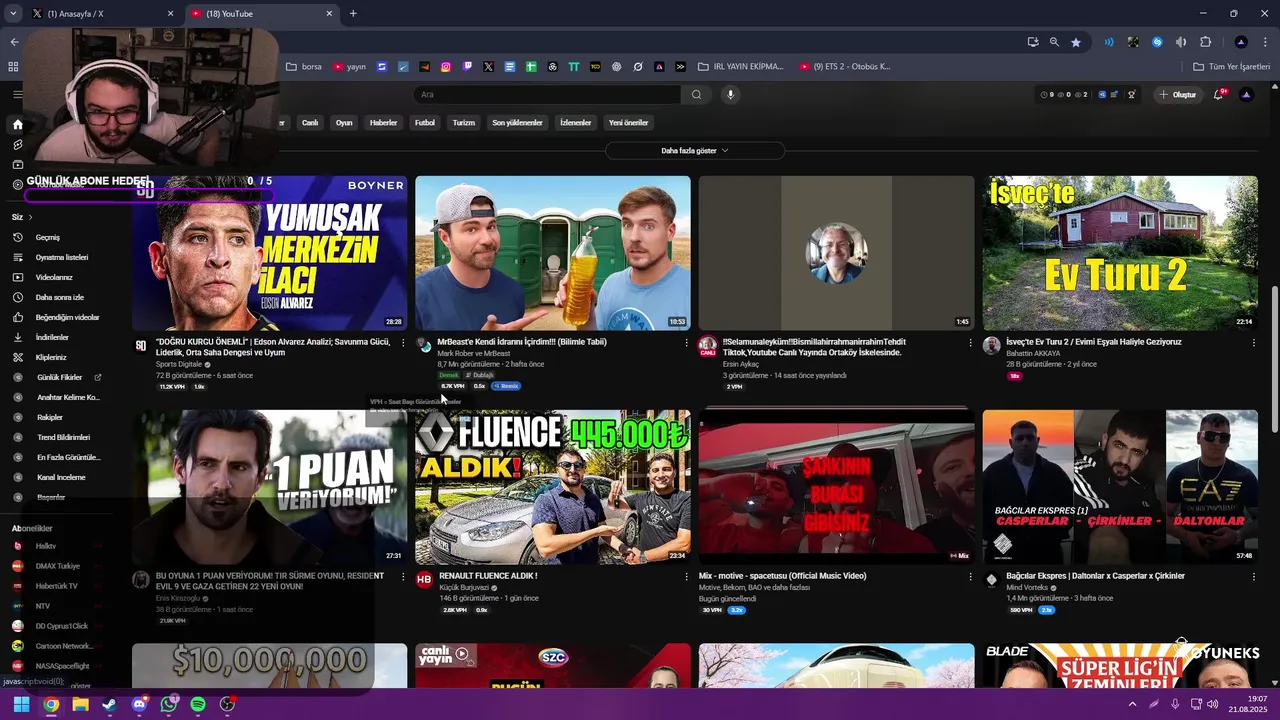Click the Windows Start button
The height and width of the screenshot is (720, 1280).
point(21,704)
